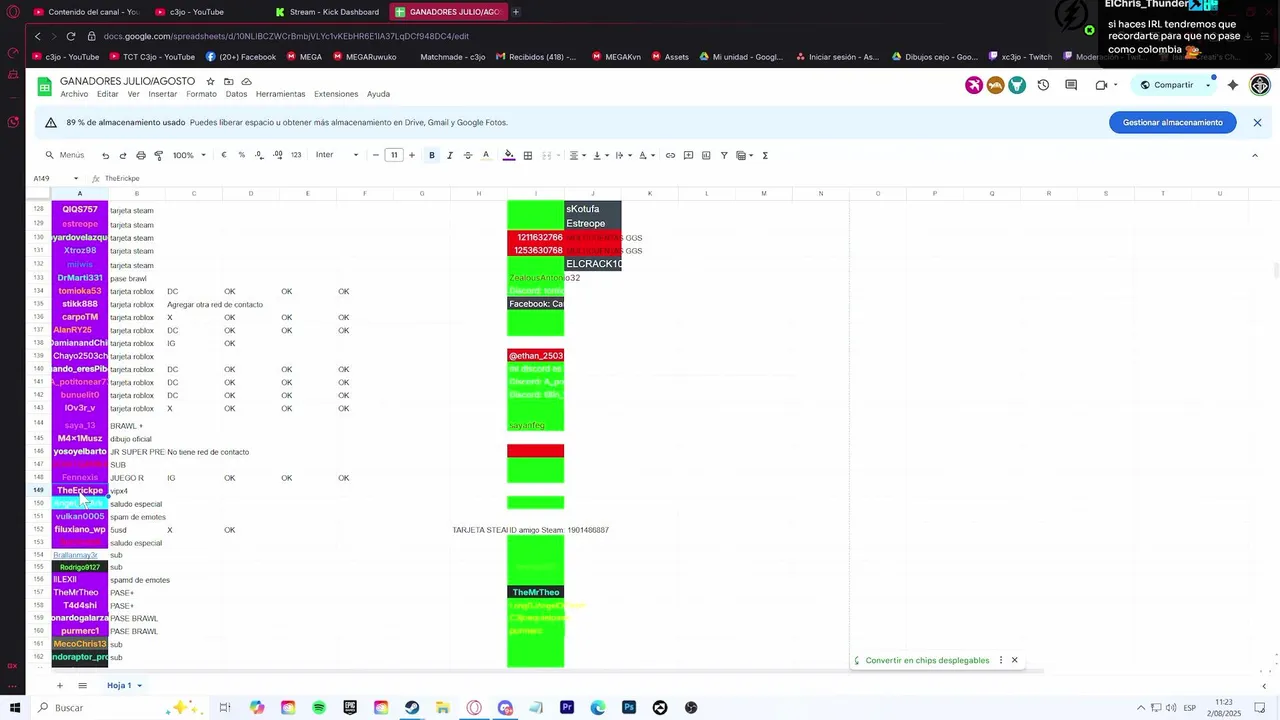Open the Menús search box
This screenshot has height=720, width=1280.
(65, 155)
